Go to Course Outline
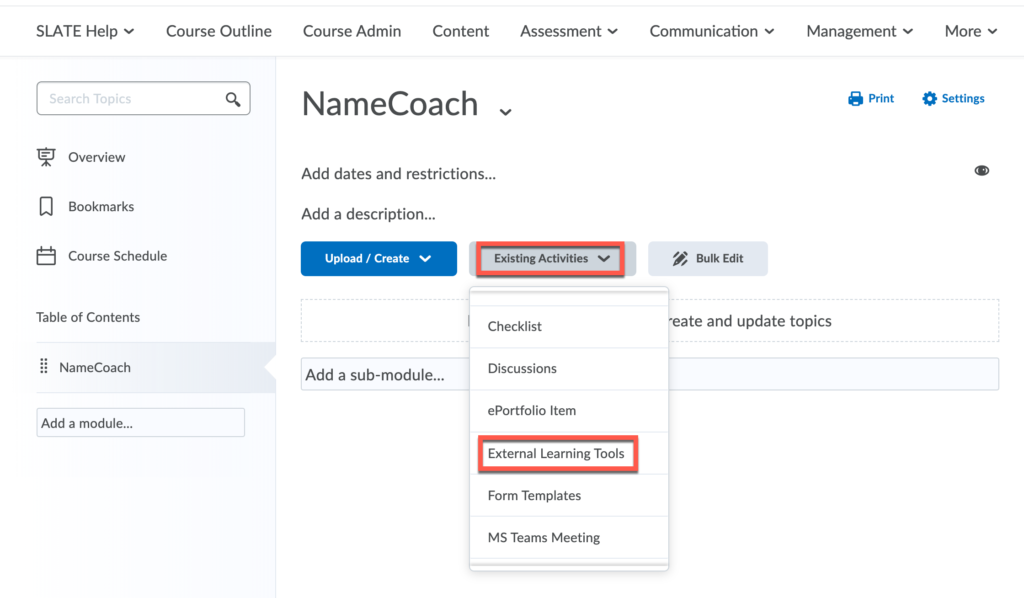The height and width of the screenshot is (598, 1024). point(219,31)
